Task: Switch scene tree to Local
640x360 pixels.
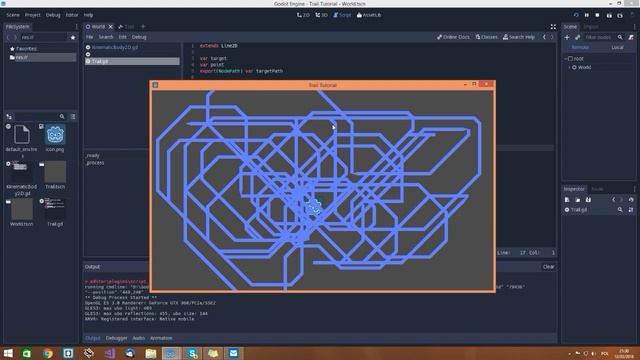Action: (x=617, y=47)
